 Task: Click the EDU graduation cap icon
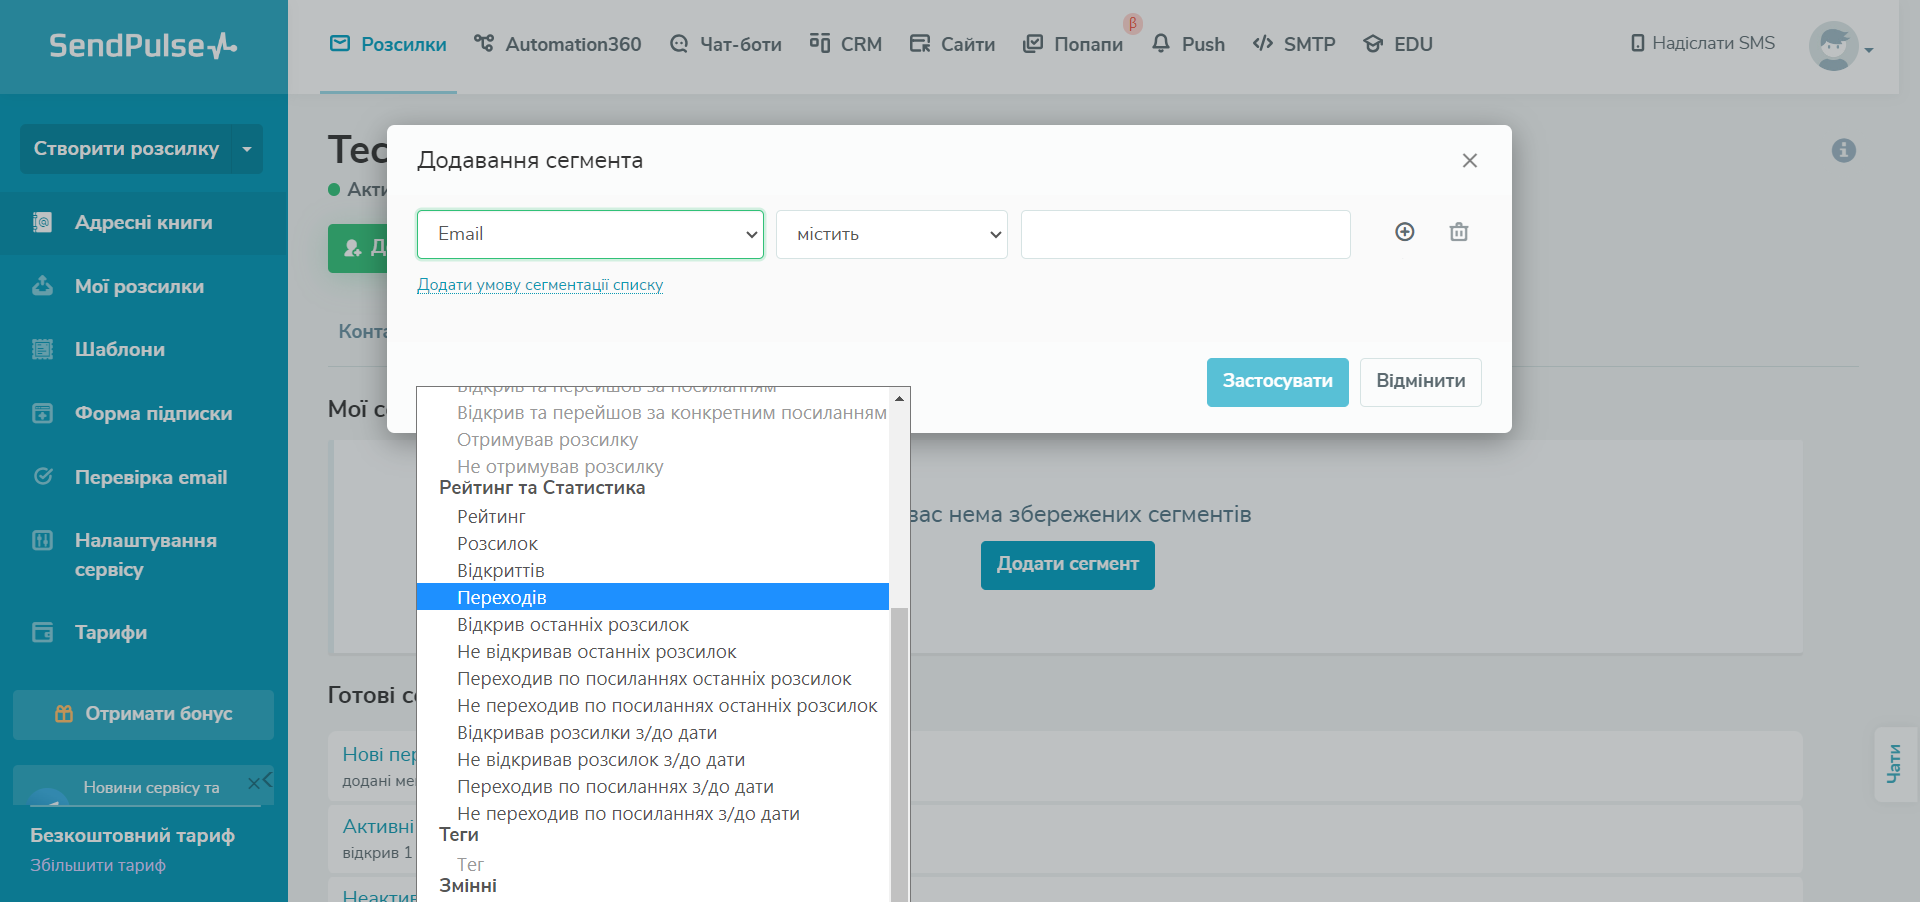click(x=1373, y=44)
